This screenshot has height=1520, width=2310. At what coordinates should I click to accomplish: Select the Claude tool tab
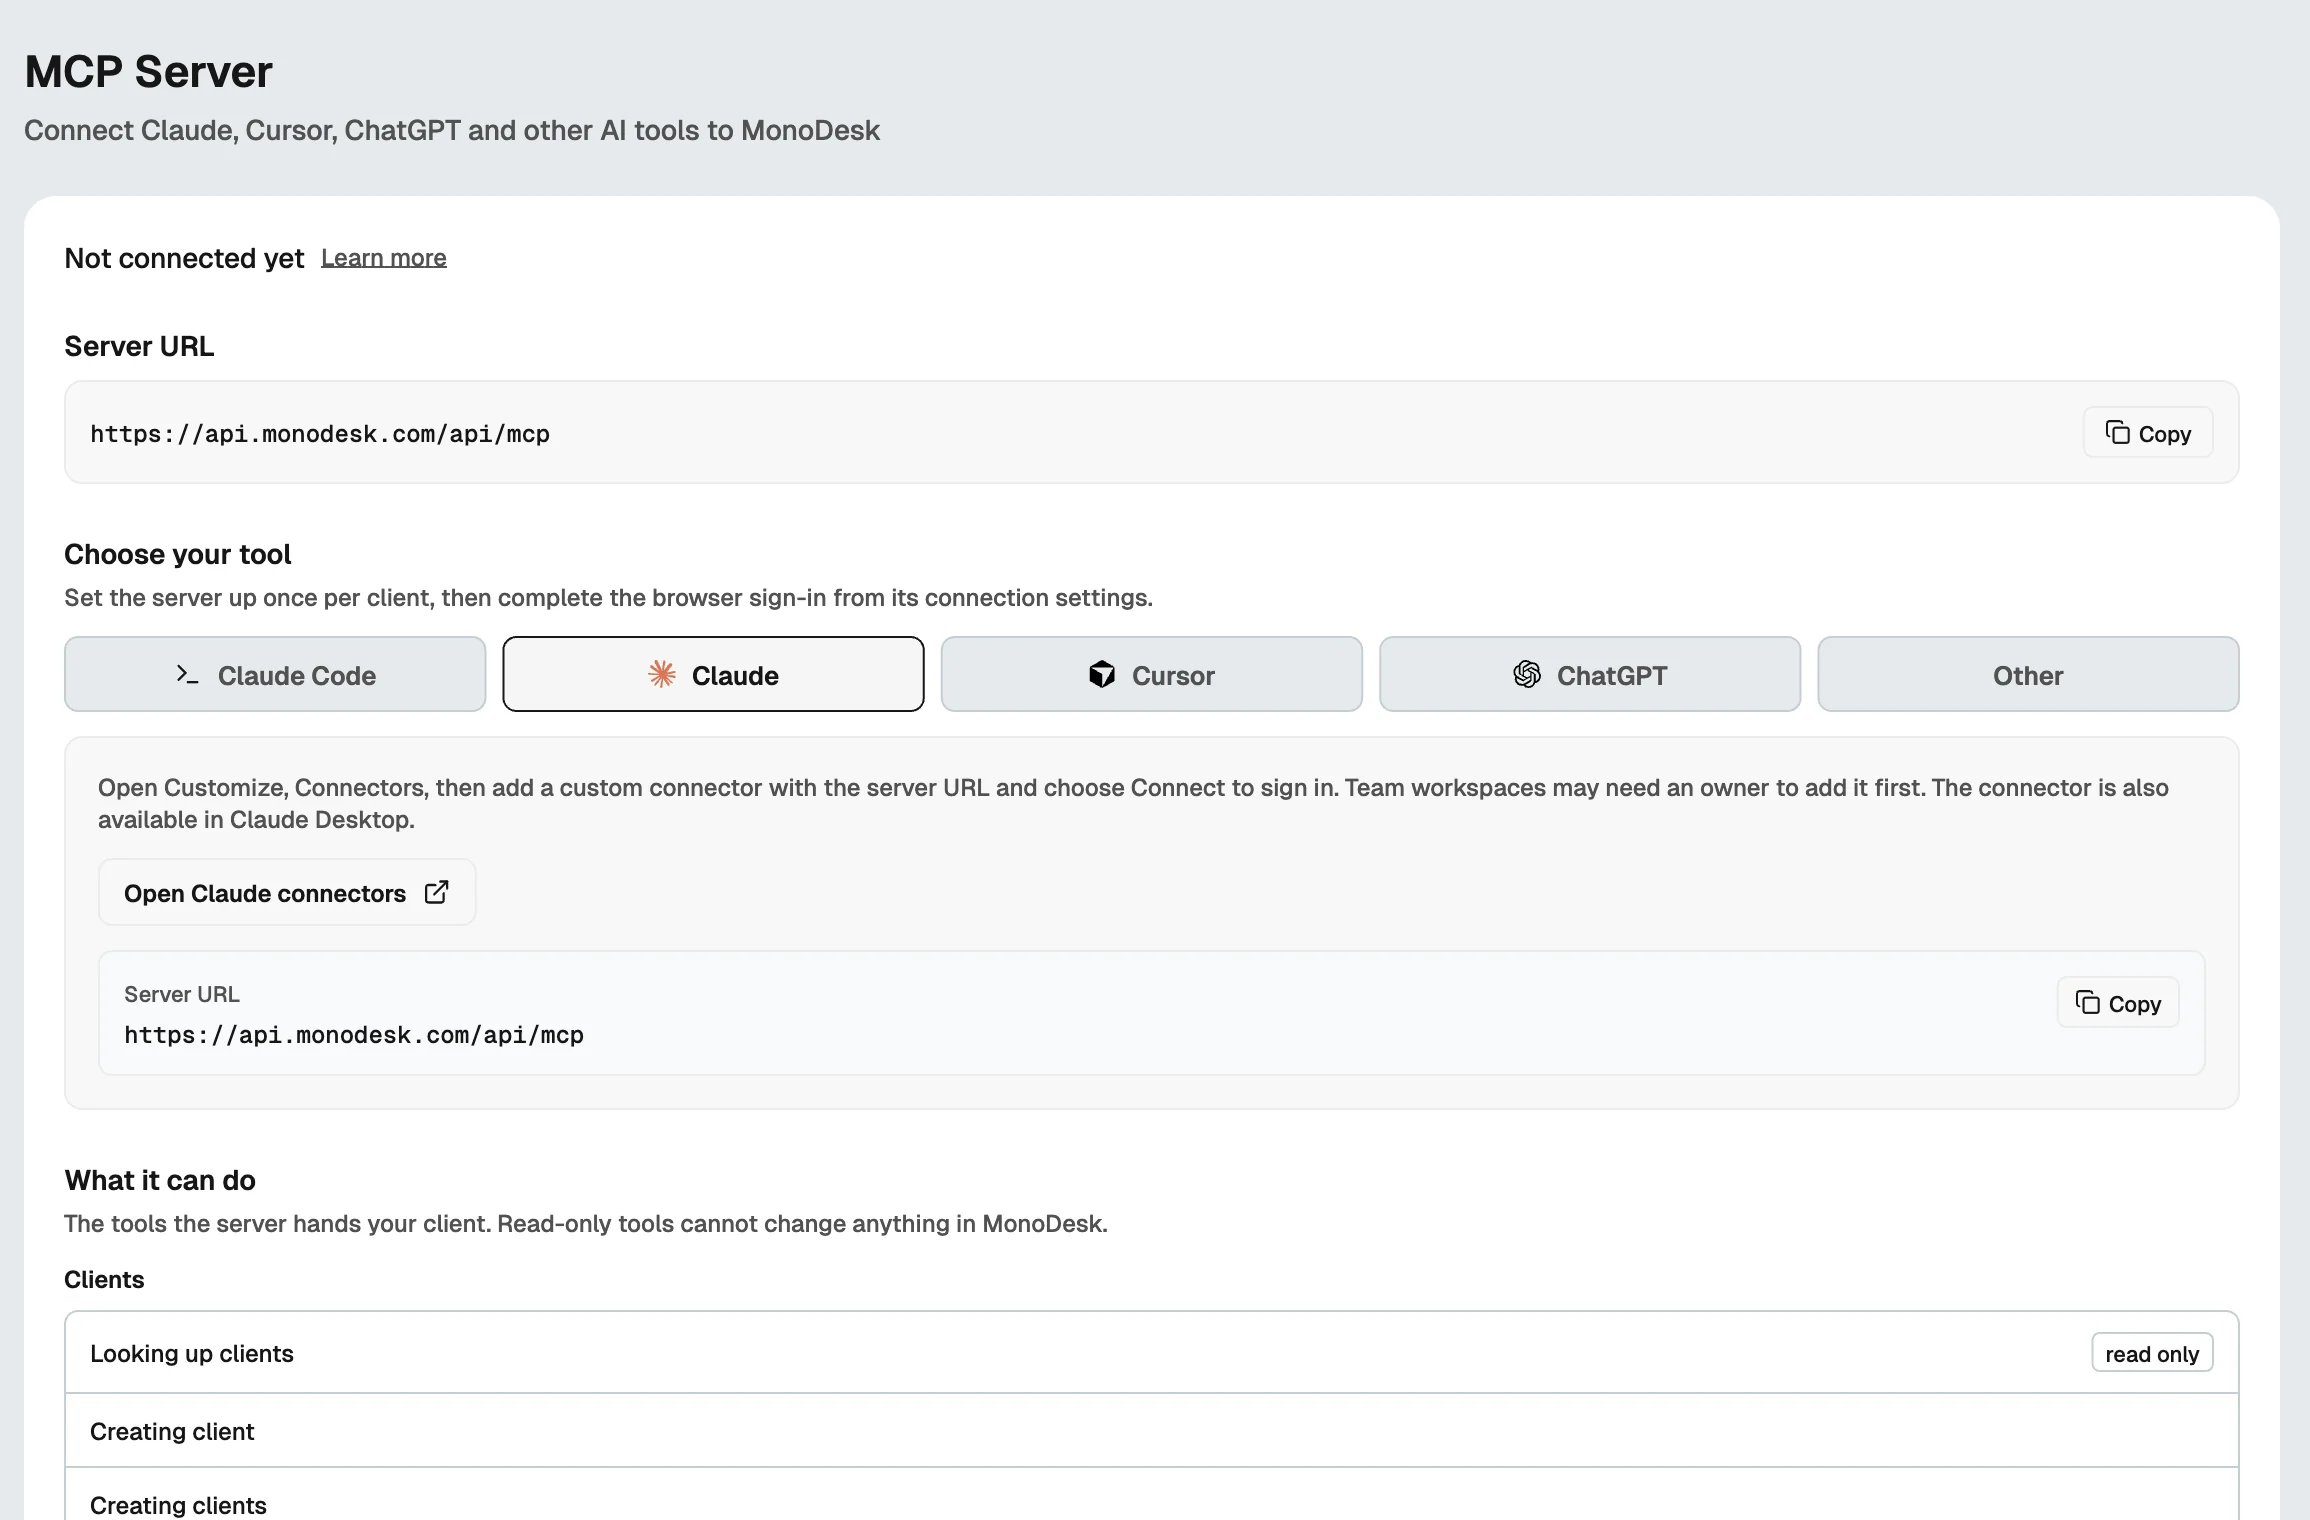713,674
